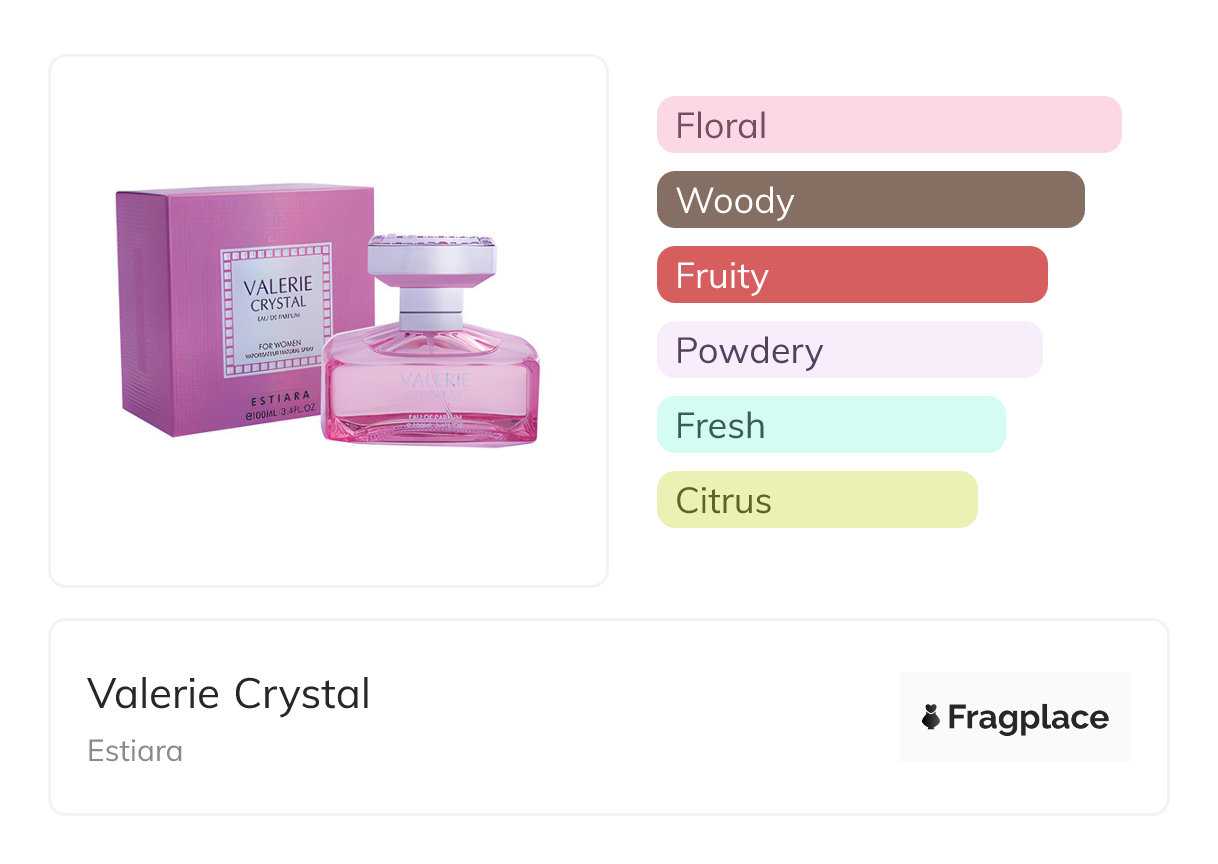Click the Fragplace bottle logo icon

click(x=931, y=717)
